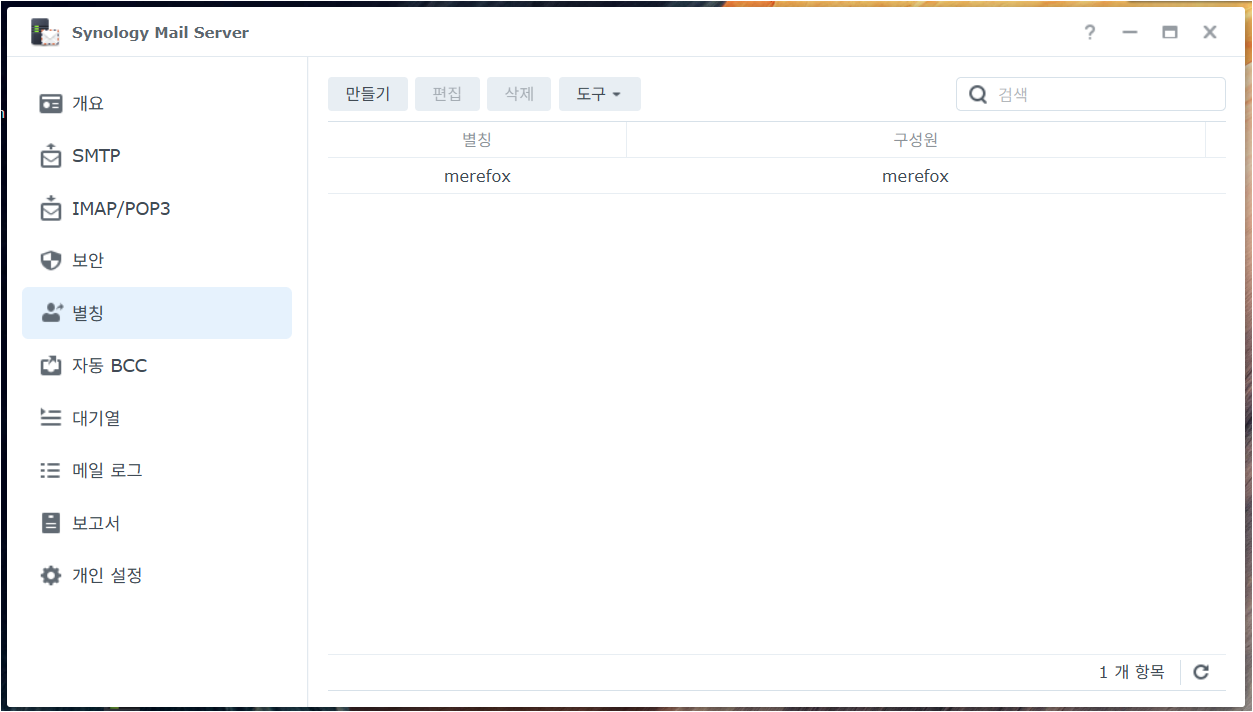The height and width of the screenshot is (712, 1253).
Task: Select the 개요 overview icon in sidebar
Action: pyautogui.click(x=51, y=103)
